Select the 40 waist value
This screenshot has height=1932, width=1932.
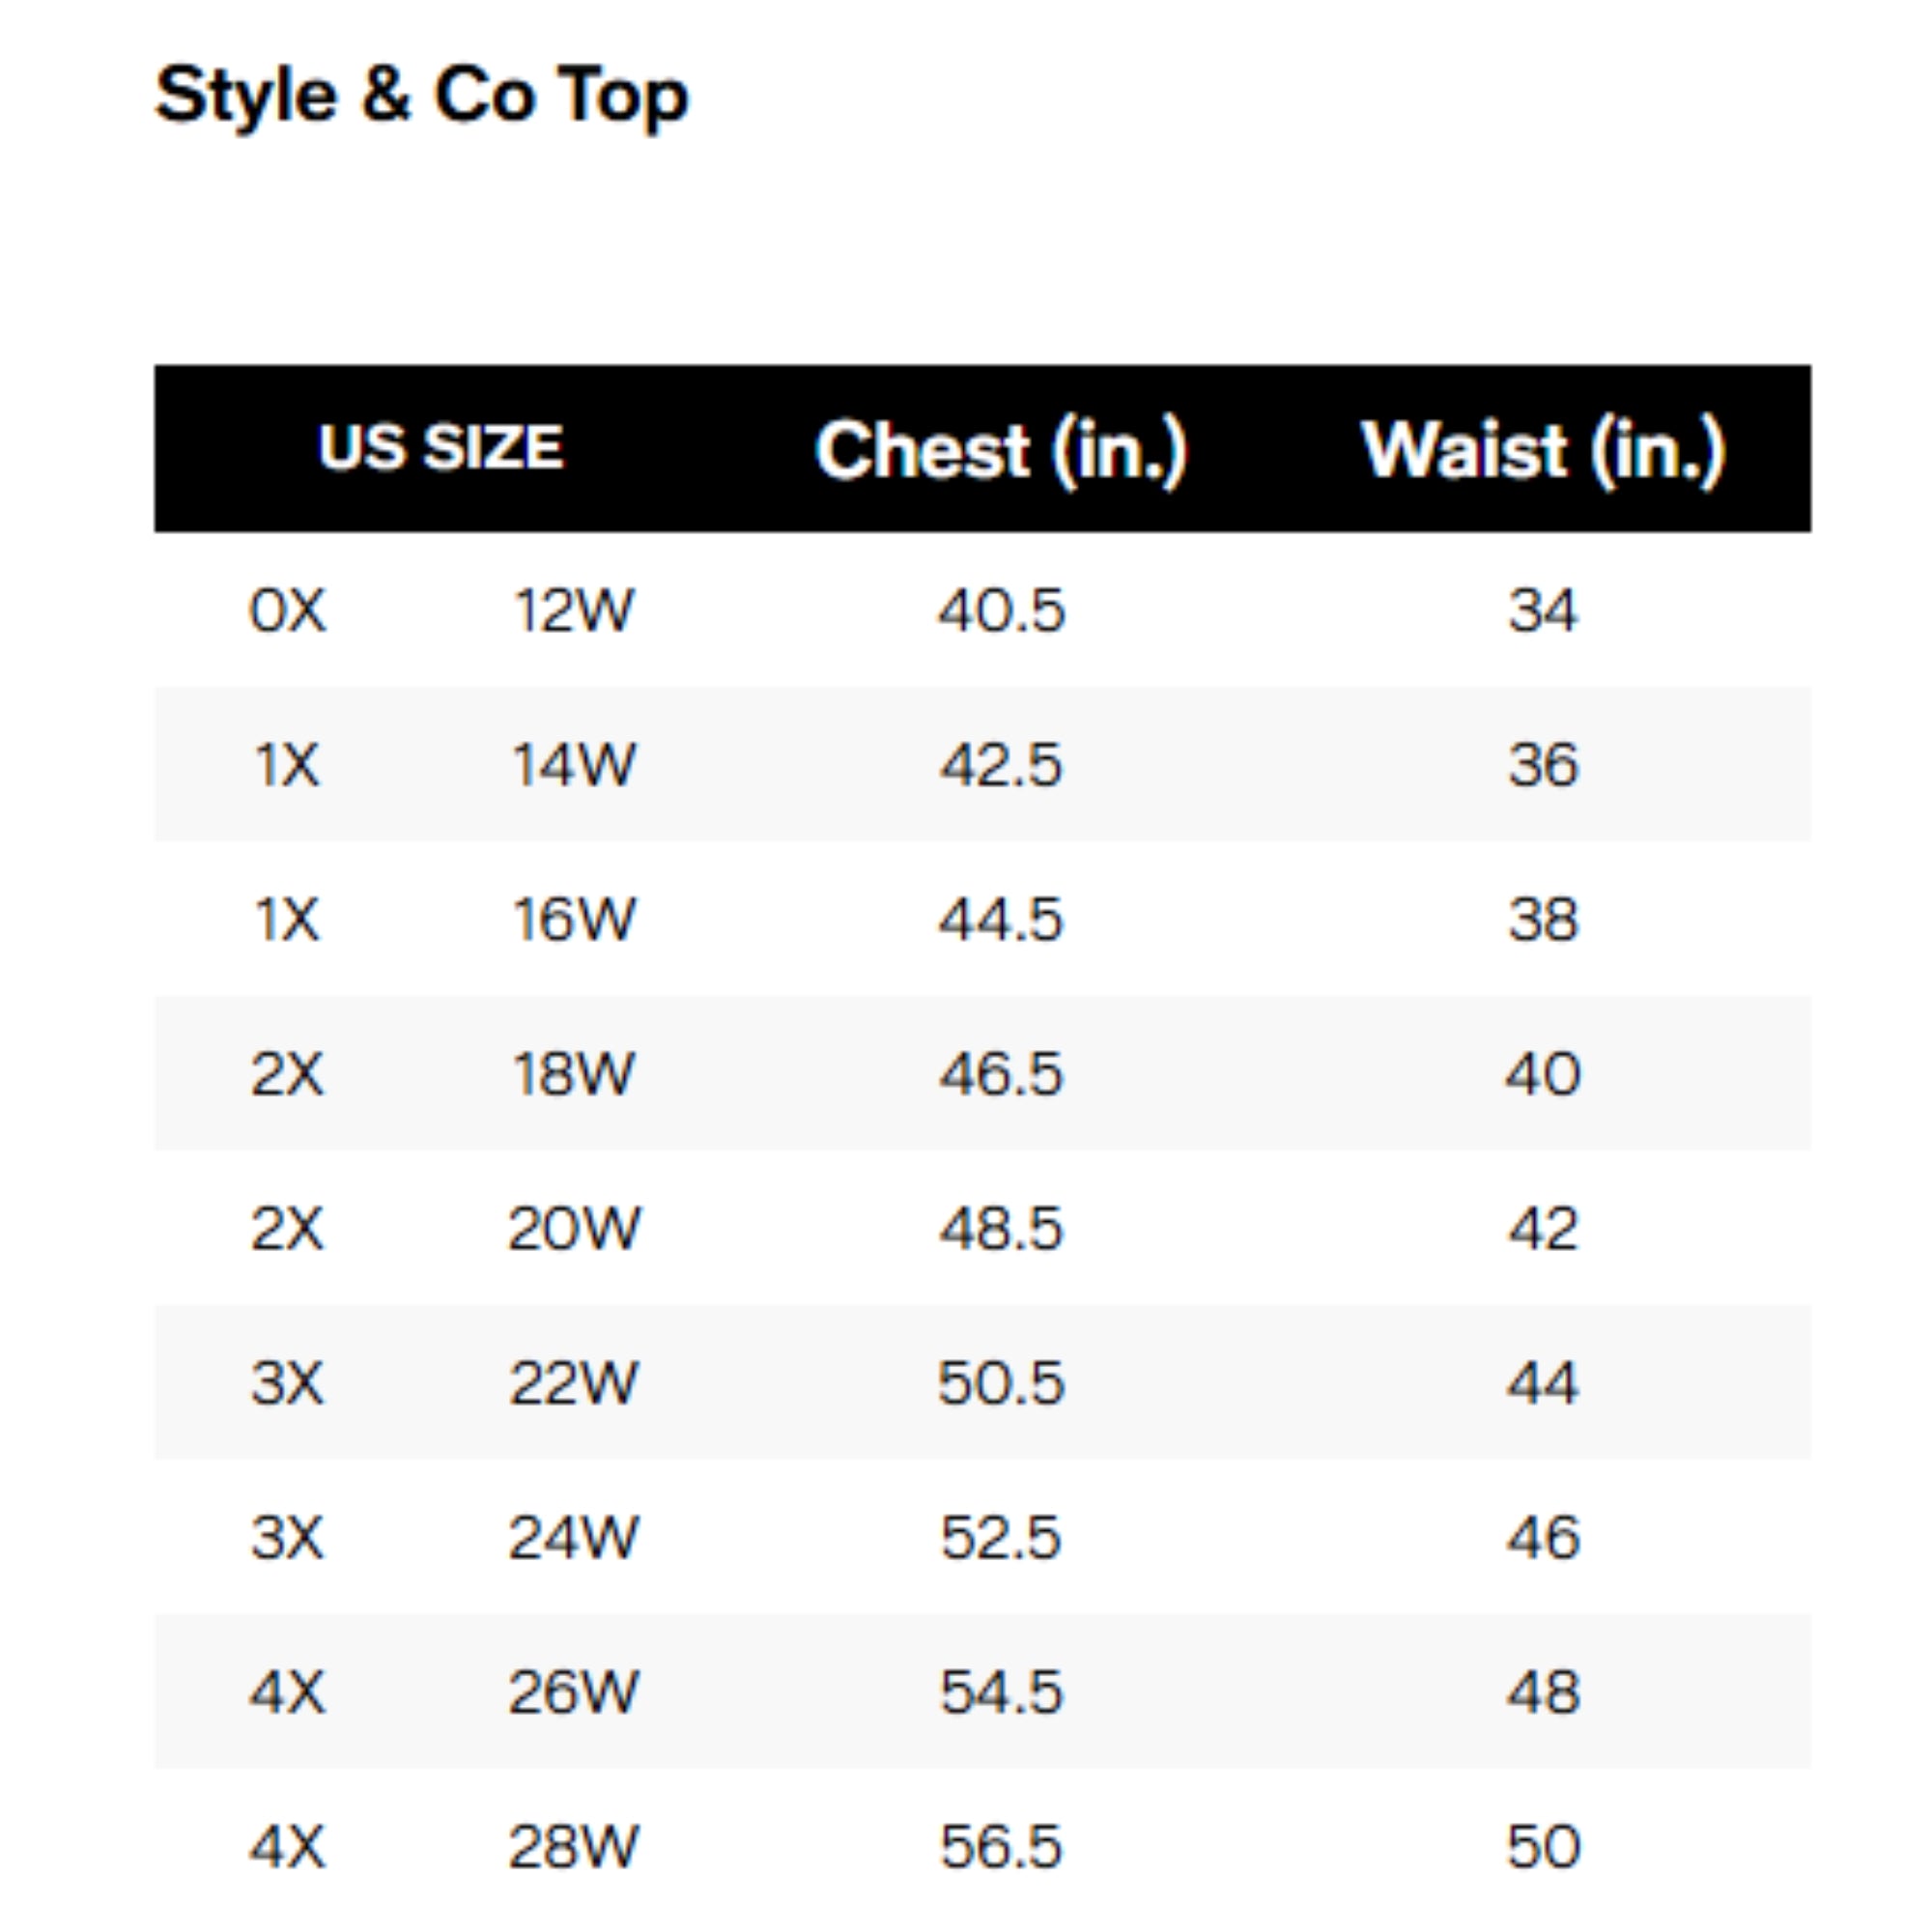1543,1074
